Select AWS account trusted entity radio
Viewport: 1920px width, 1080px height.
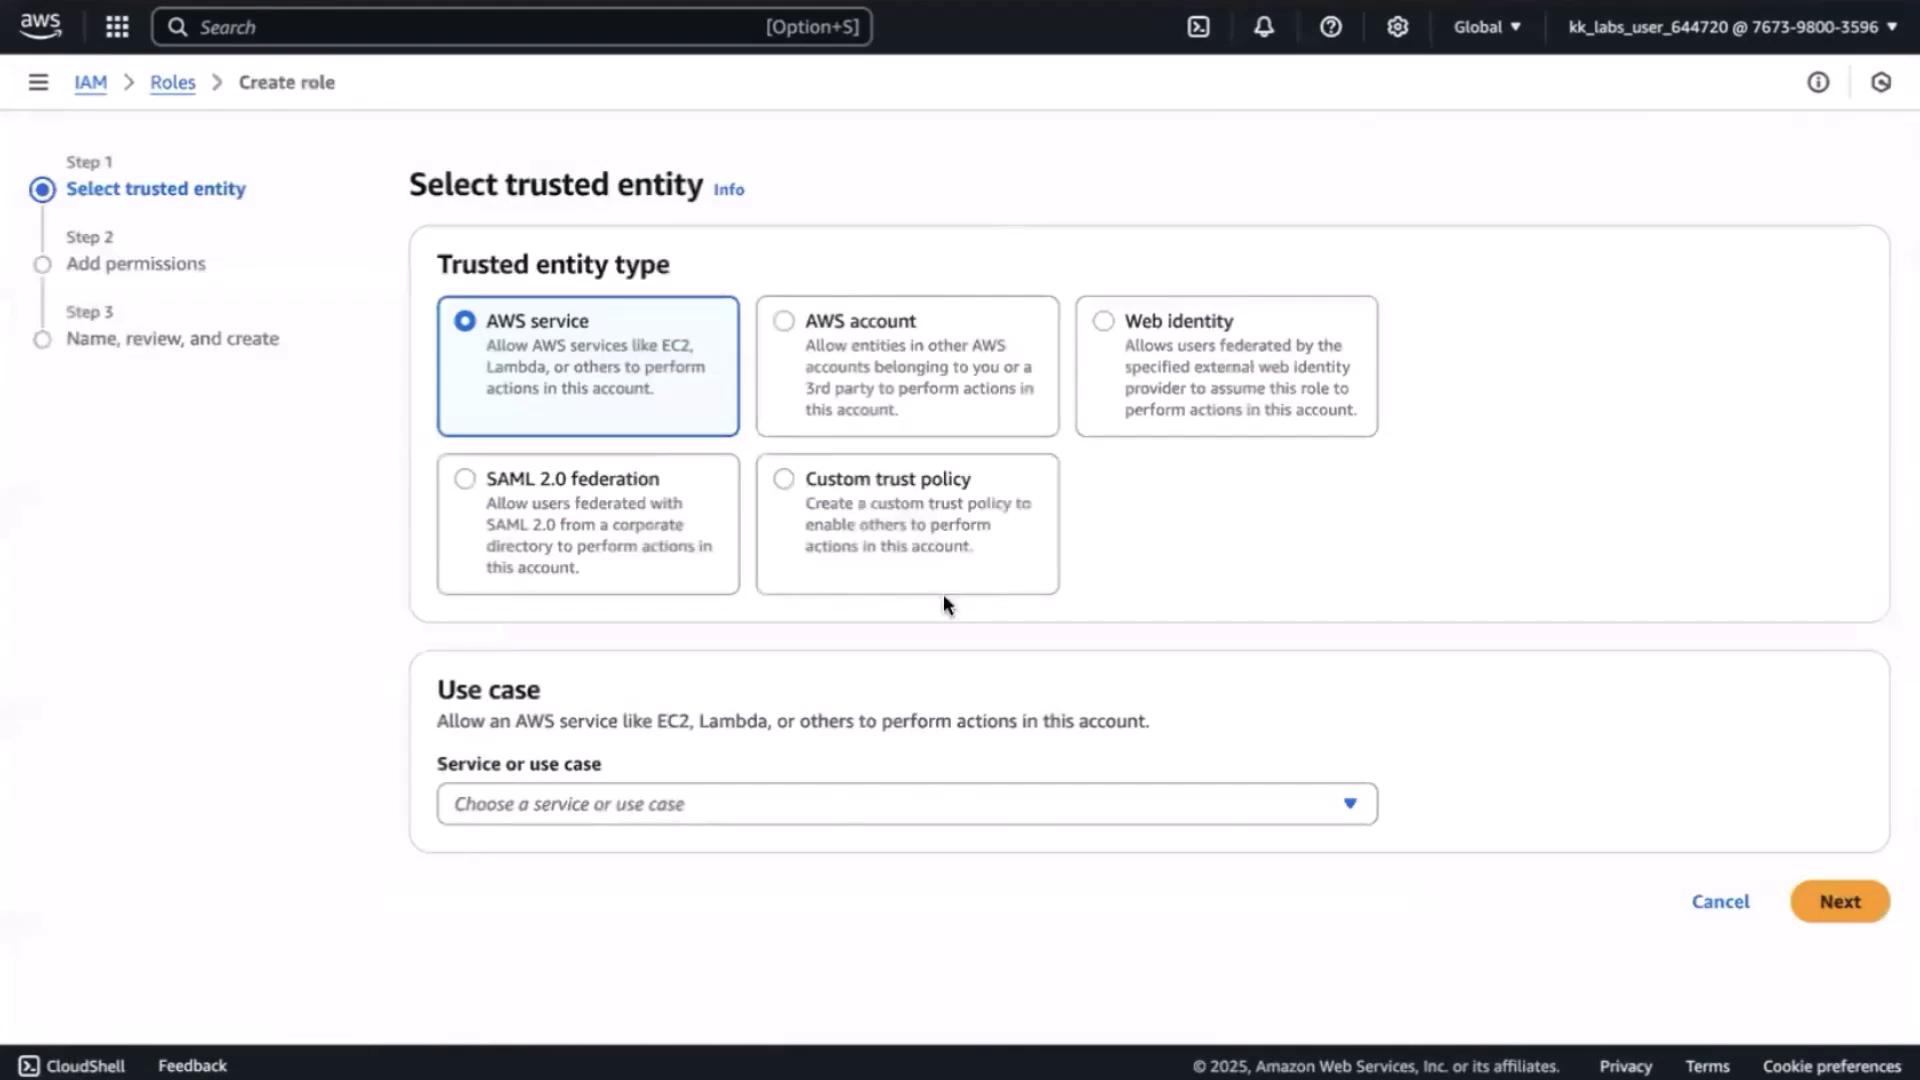tap(784, 321)
